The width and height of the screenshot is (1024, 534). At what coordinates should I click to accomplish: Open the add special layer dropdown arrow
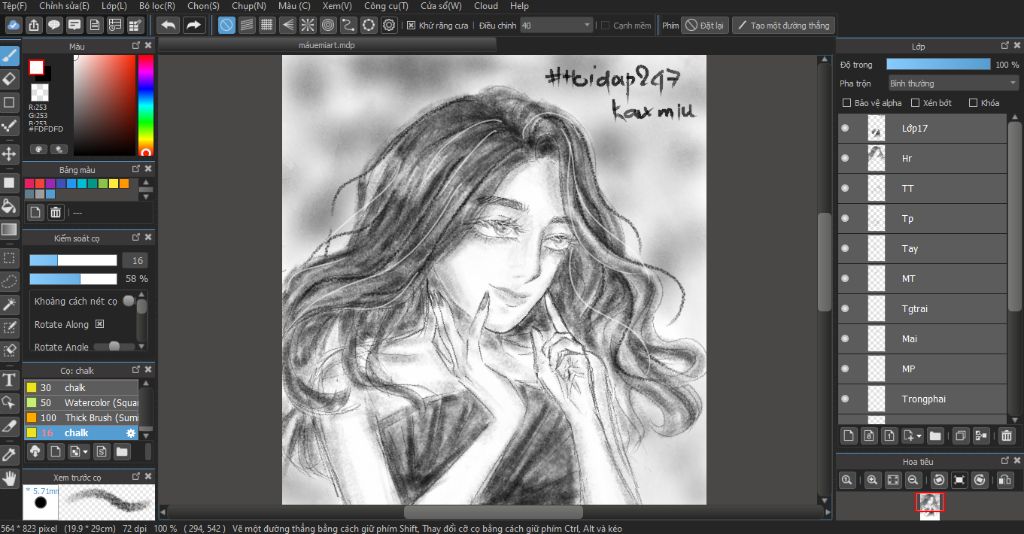[x=919, y=435]
